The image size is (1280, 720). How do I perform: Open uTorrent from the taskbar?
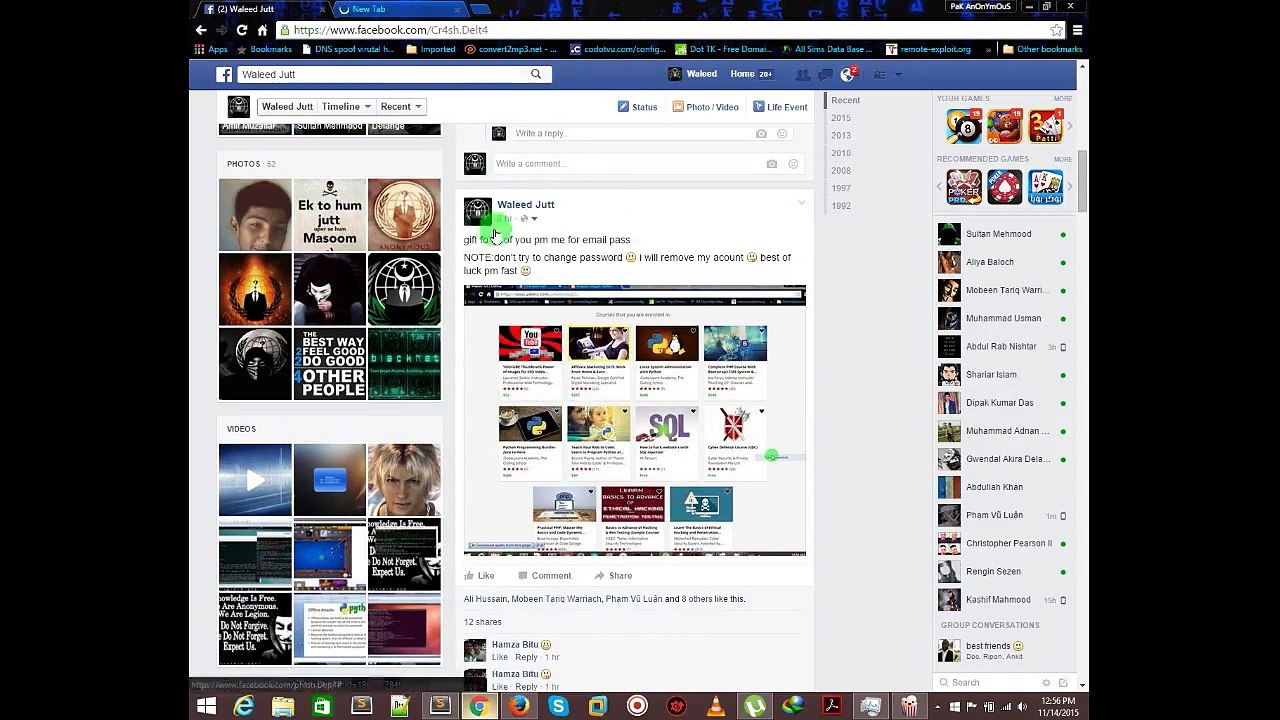coord(755,706)
